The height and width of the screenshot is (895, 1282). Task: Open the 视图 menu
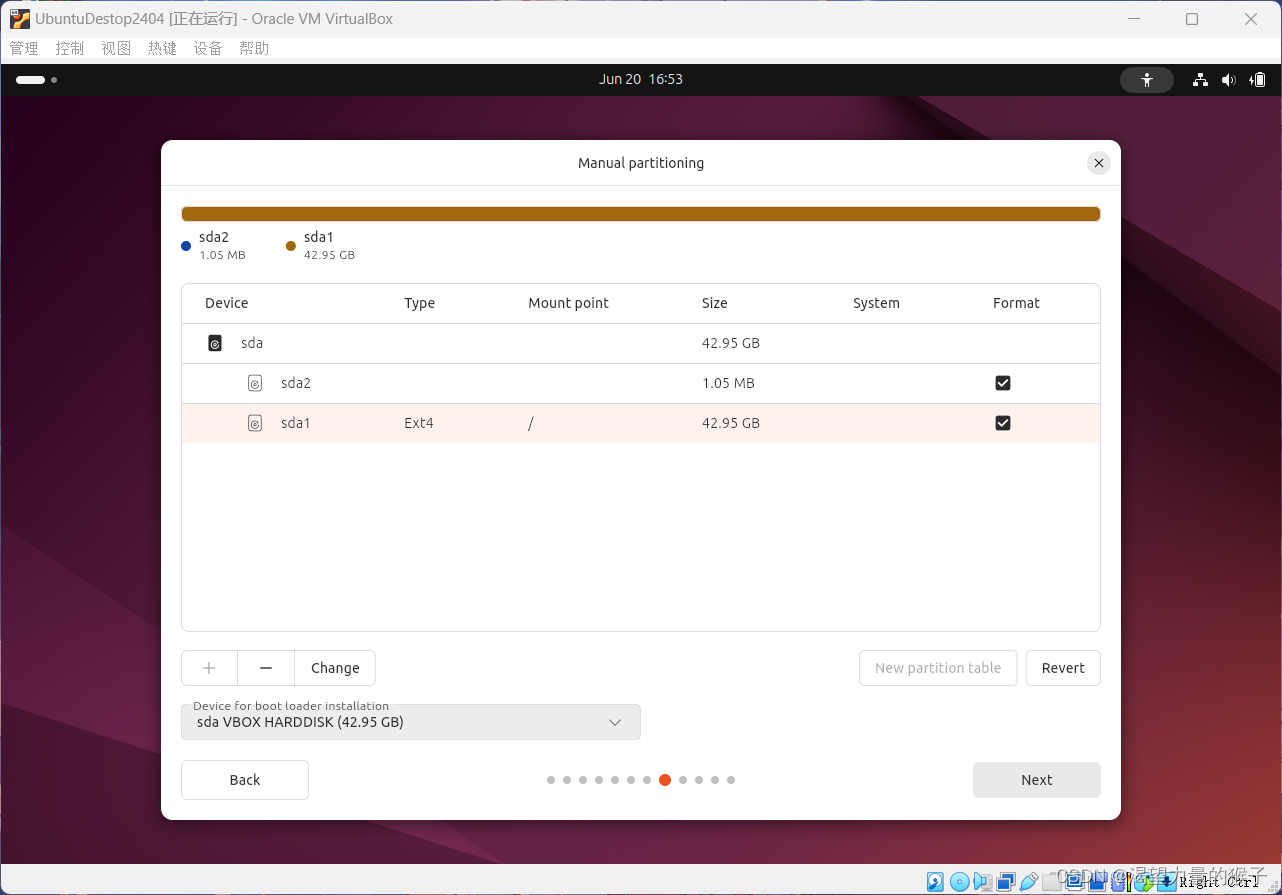(x=116, y=48)
